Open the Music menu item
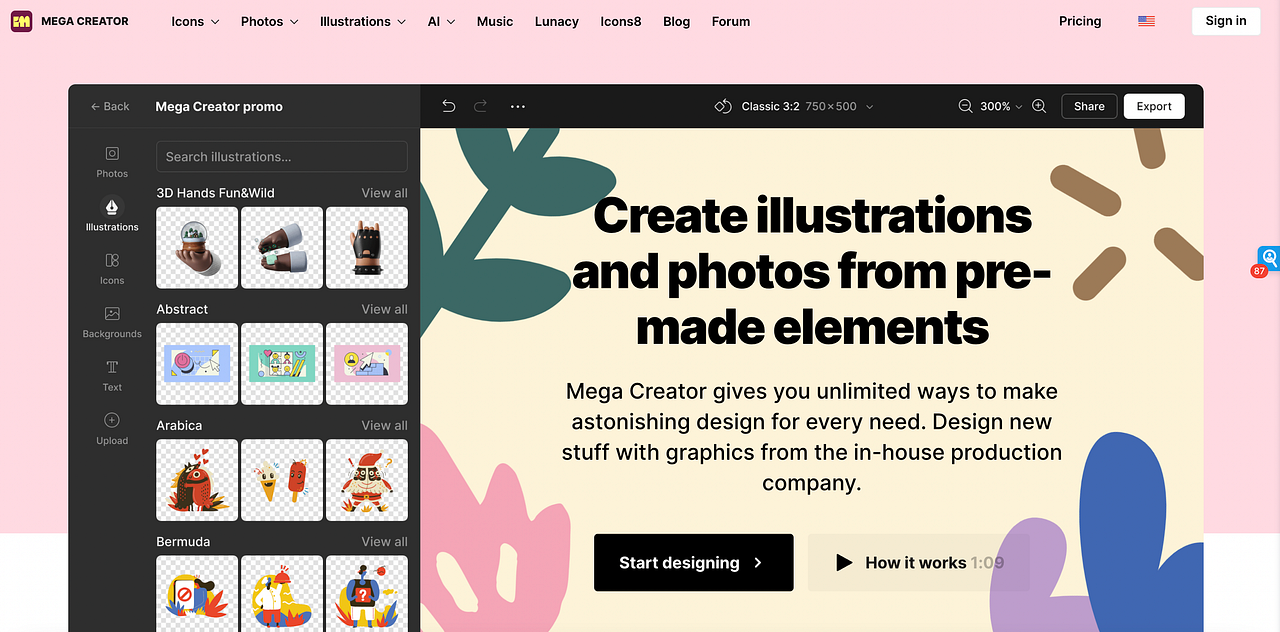 click(x=495, y=21)
